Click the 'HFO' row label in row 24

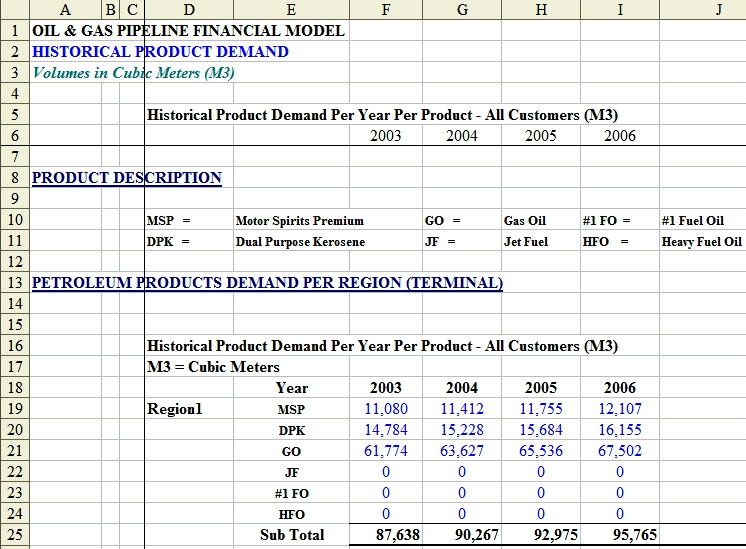[x=292, y=514]
